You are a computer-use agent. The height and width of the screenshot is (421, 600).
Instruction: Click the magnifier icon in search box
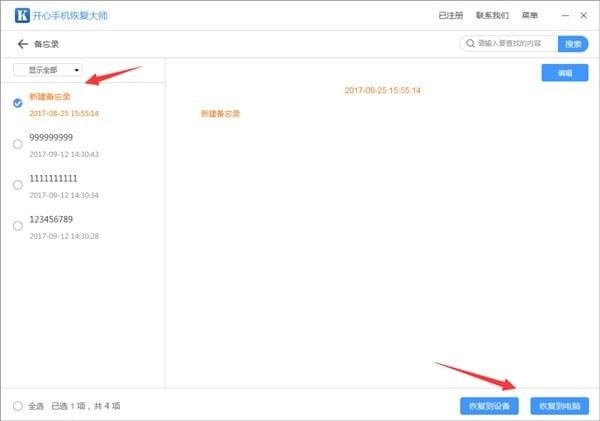(469, 44)
